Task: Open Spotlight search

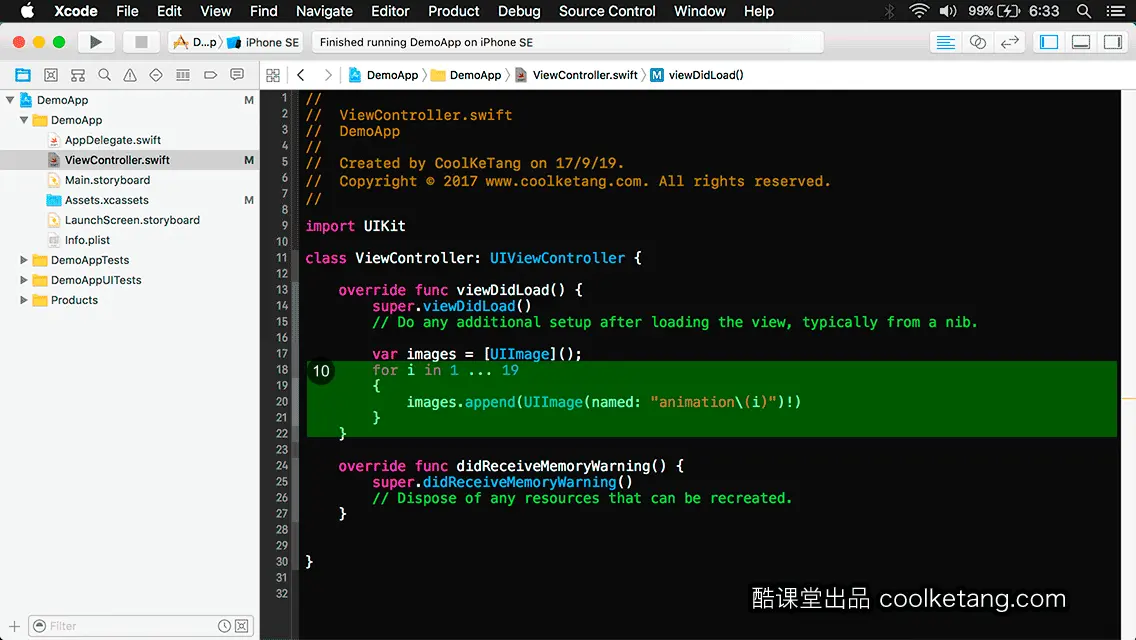Action: click(x=1084, y=11)
